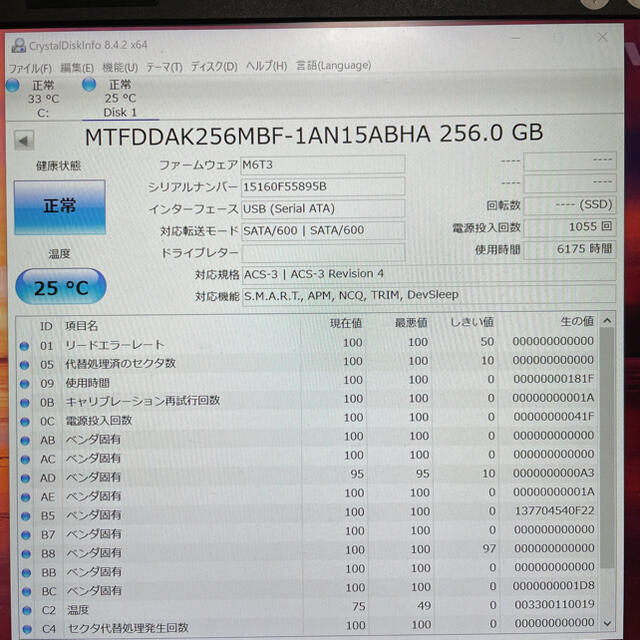Click the C: drive blue status orb

coord(13,85)
